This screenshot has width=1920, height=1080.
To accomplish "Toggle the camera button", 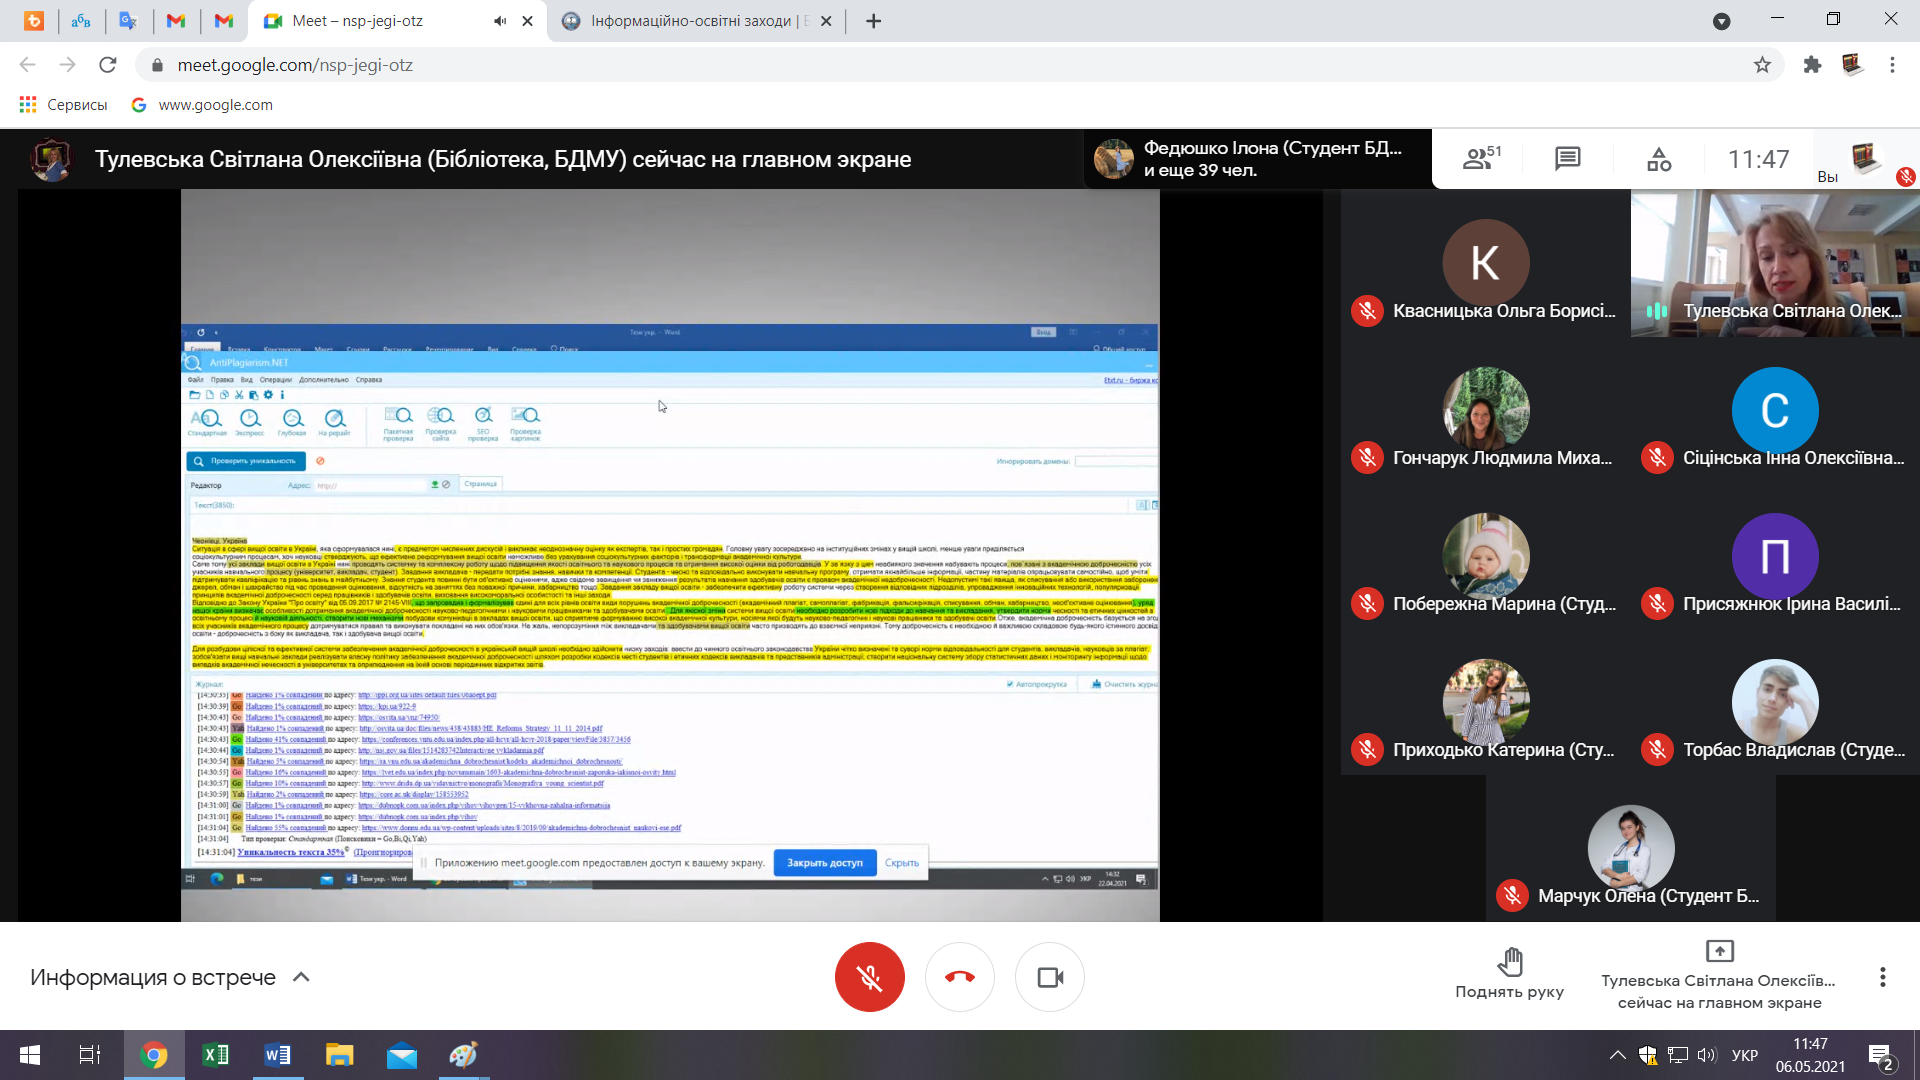I will [1049, 977].
